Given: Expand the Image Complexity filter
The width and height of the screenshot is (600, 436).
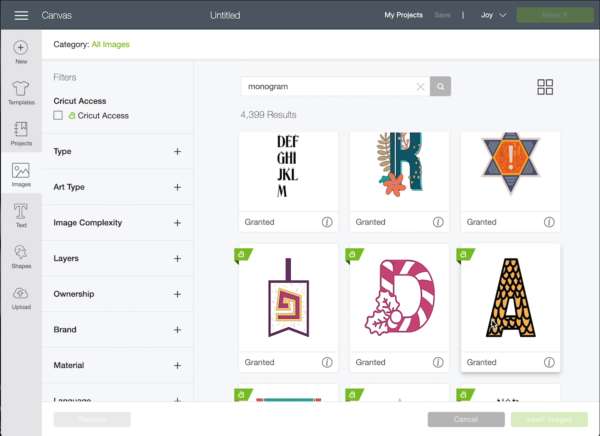Looking at the screenshot, I should coord(177,223).
